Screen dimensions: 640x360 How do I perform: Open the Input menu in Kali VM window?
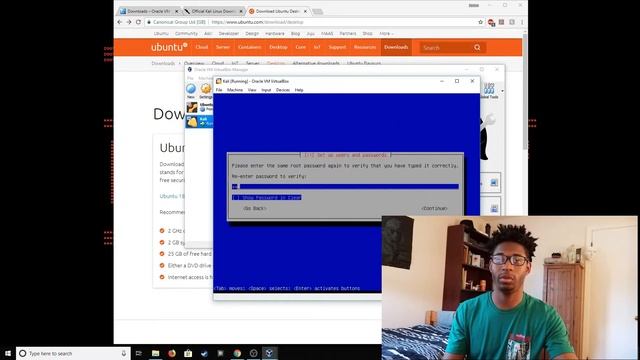(266, 90)
